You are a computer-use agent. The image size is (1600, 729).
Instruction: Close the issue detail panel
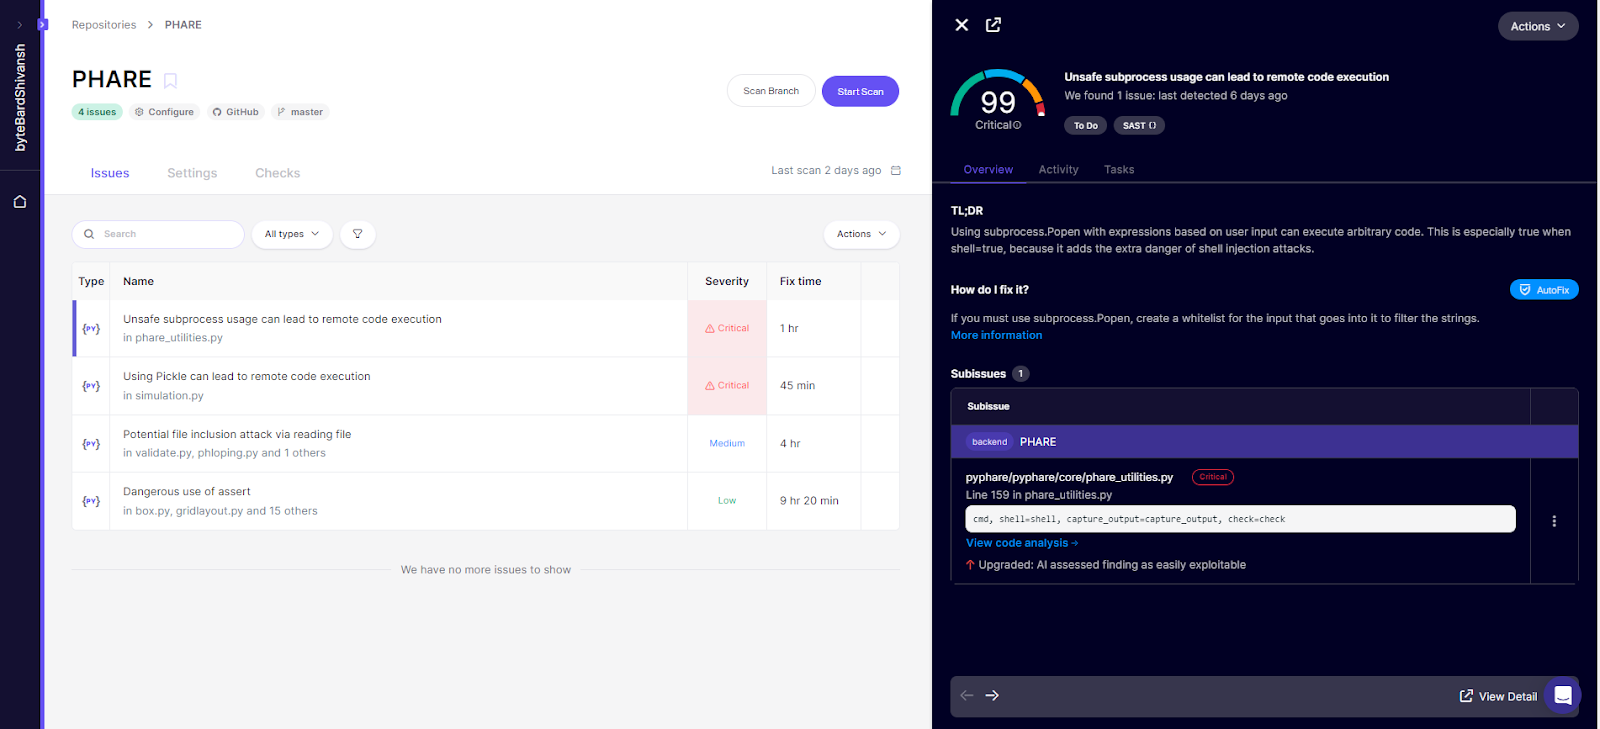[961, 25]
